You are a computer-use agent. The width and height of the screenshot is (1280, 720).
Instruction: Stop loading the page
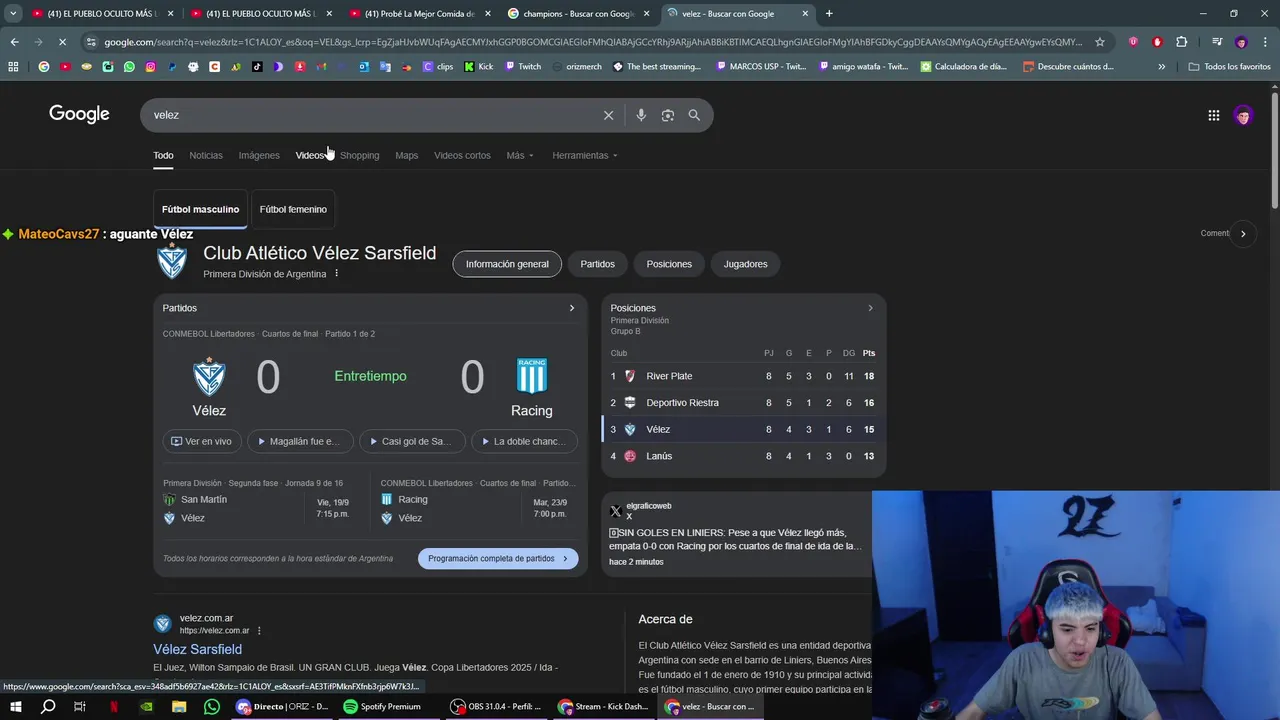62,42
